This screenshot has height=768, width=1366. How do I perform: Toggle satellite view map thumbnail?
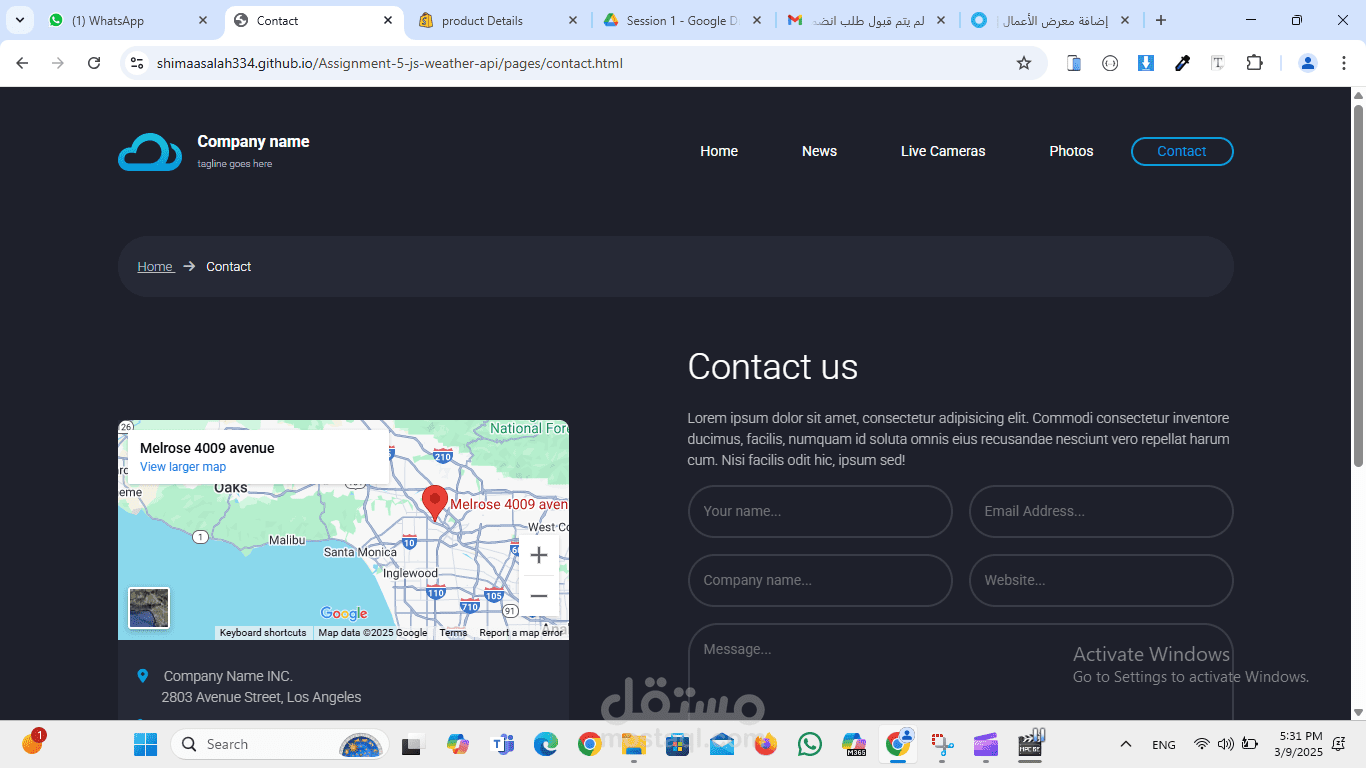[x=149, y=608]
